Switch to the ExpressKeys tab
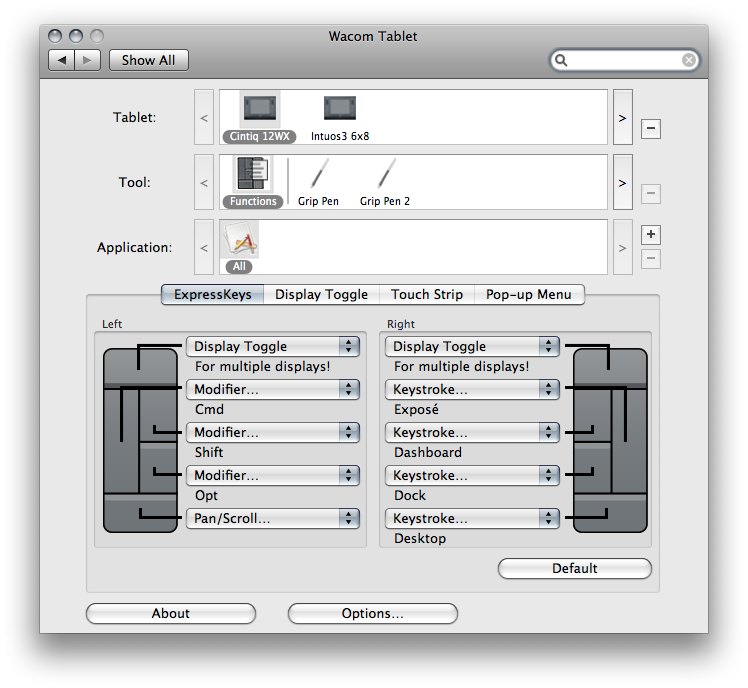This screenshot has height=688, width=748. coord(212,294)
